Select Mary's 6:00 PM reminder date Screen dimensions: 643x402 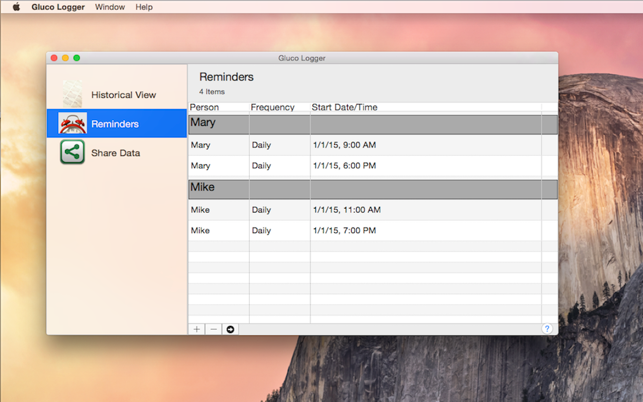[344, 165]
